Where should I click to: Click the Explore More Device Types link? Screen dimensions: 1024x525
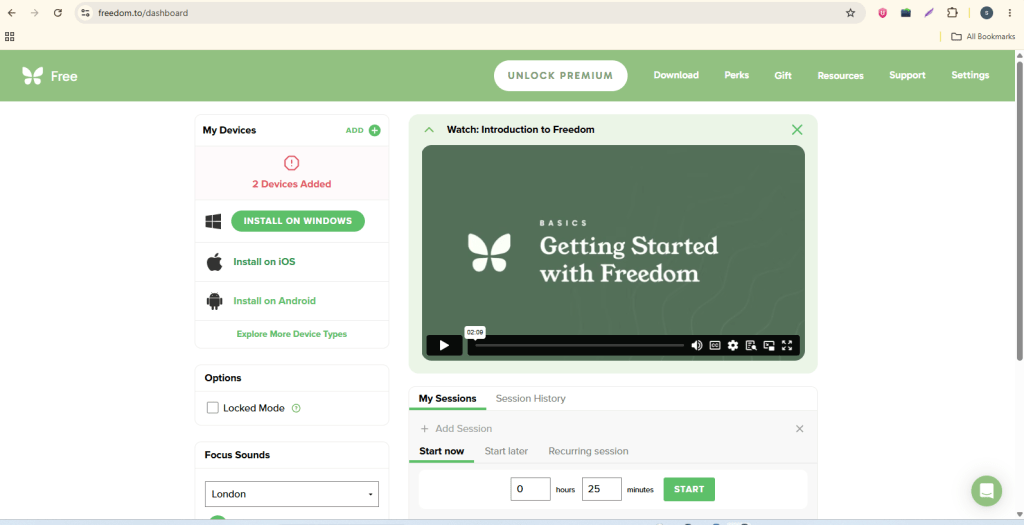pyautogui.click(x=291, y=334)
